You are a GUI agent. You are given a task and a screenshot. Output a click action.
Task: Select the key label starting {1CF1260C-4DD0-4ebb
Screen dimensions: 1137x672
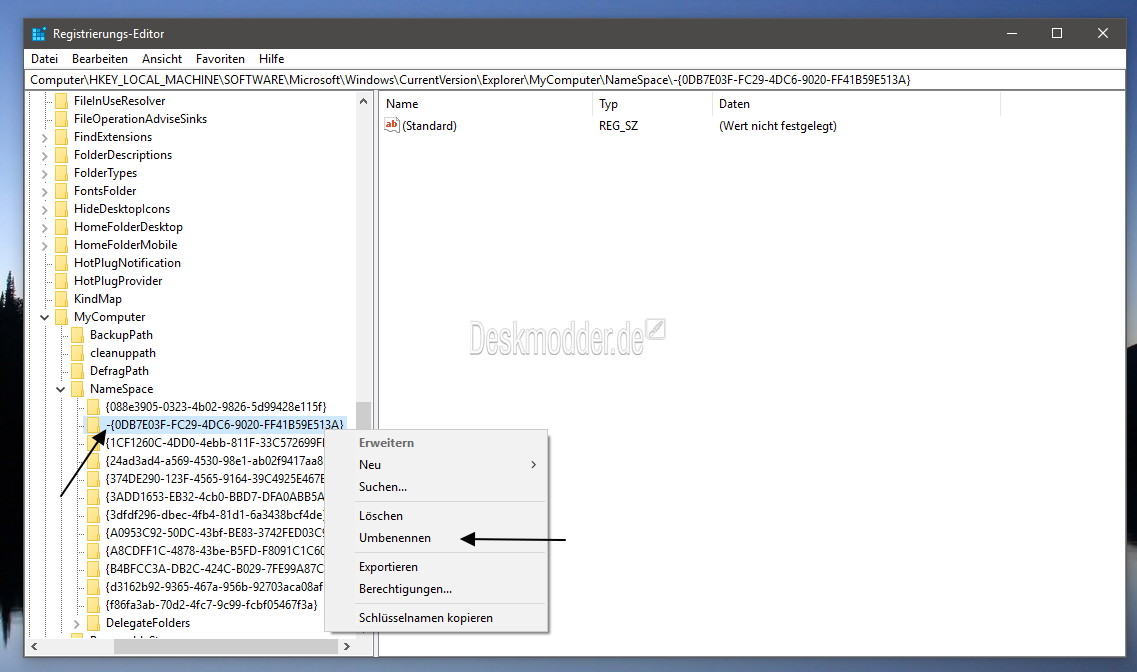215,442
